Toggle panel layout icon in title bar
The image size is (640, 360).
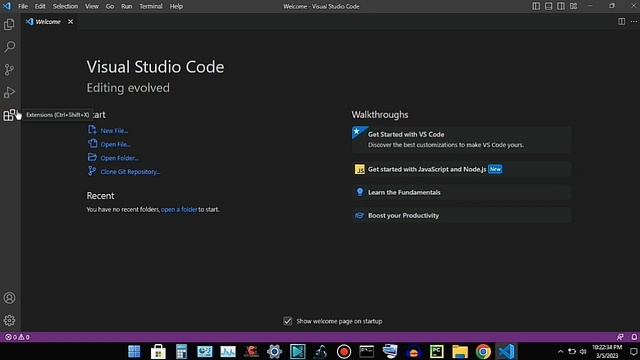(x=549, y=6)
